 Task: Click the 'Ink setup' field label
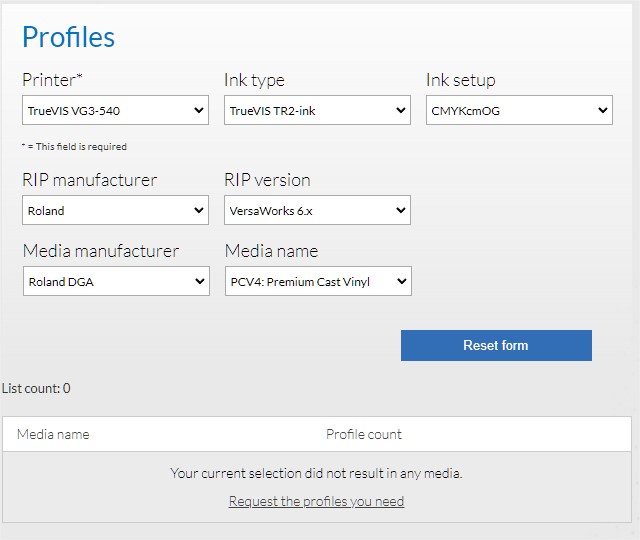click(x=461, y=80)
